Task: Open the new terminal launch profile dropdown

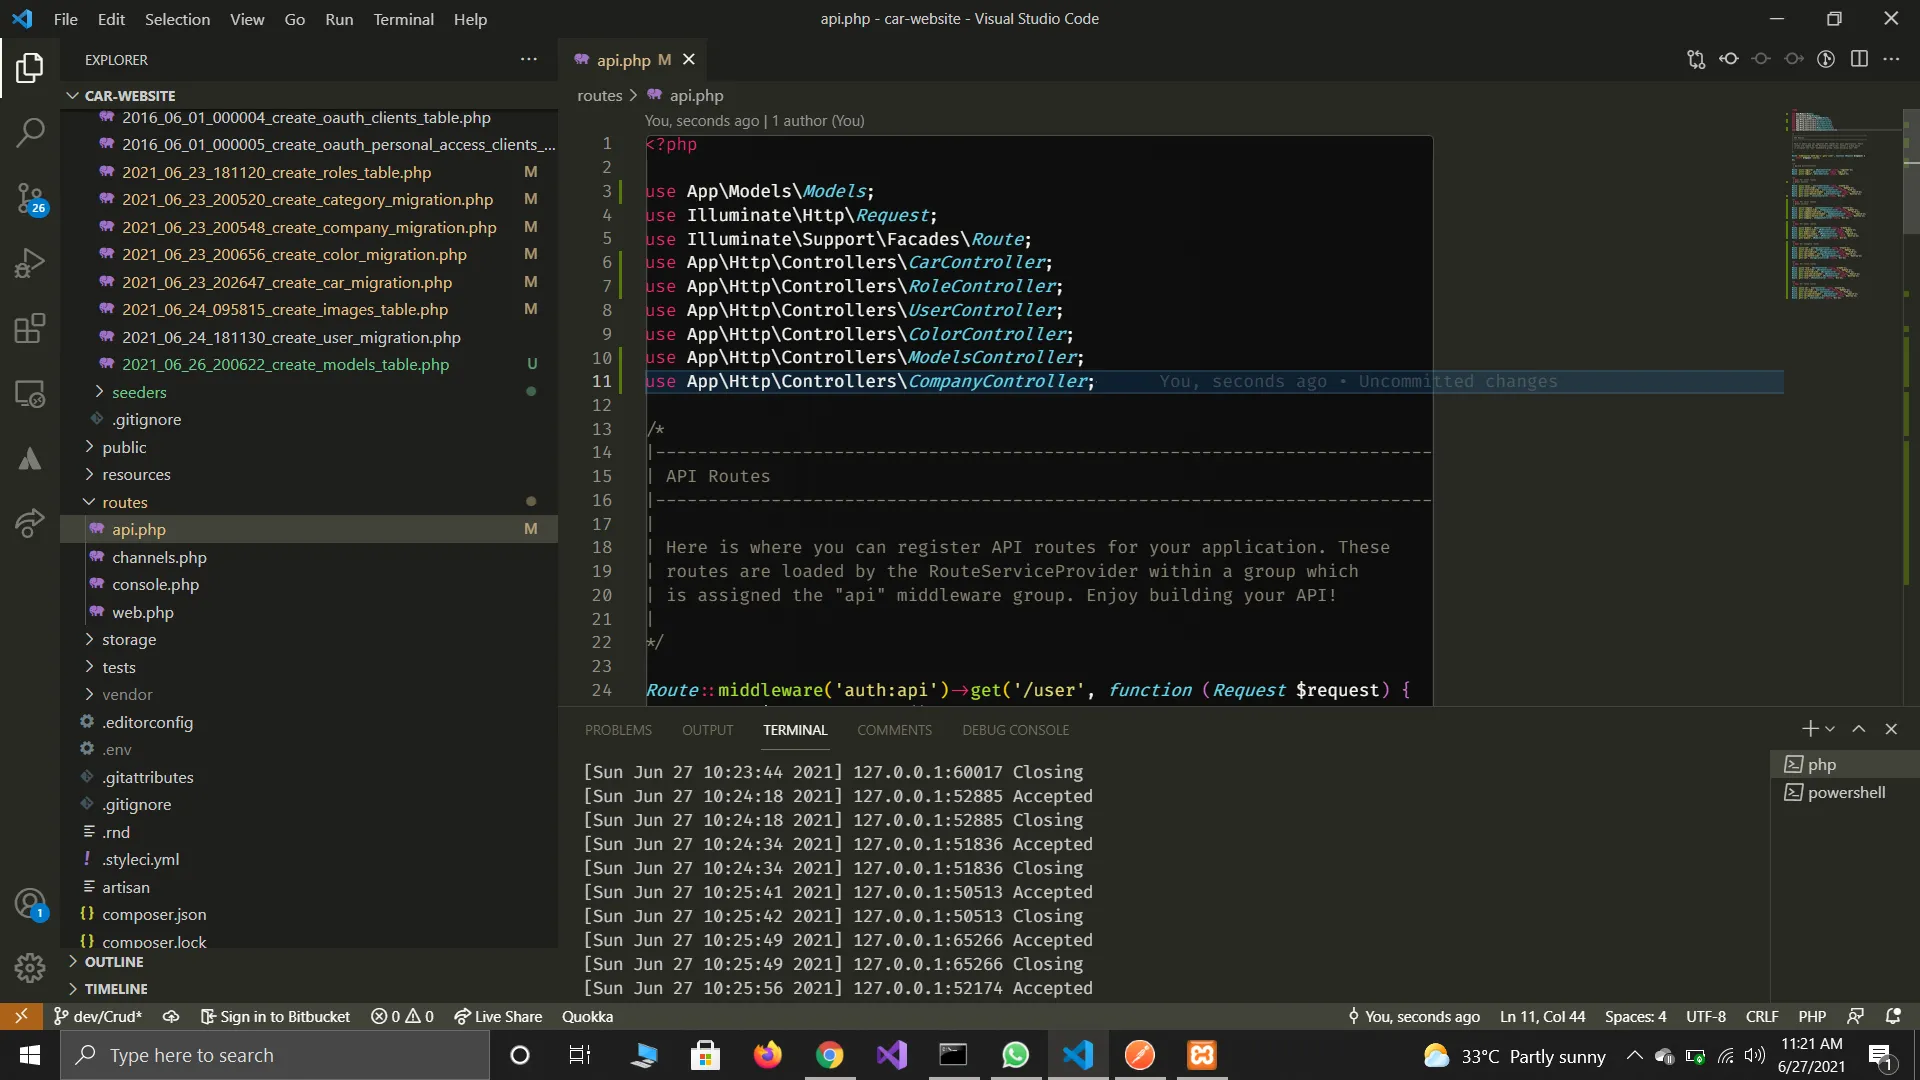Action: [x=1830, y=729]
